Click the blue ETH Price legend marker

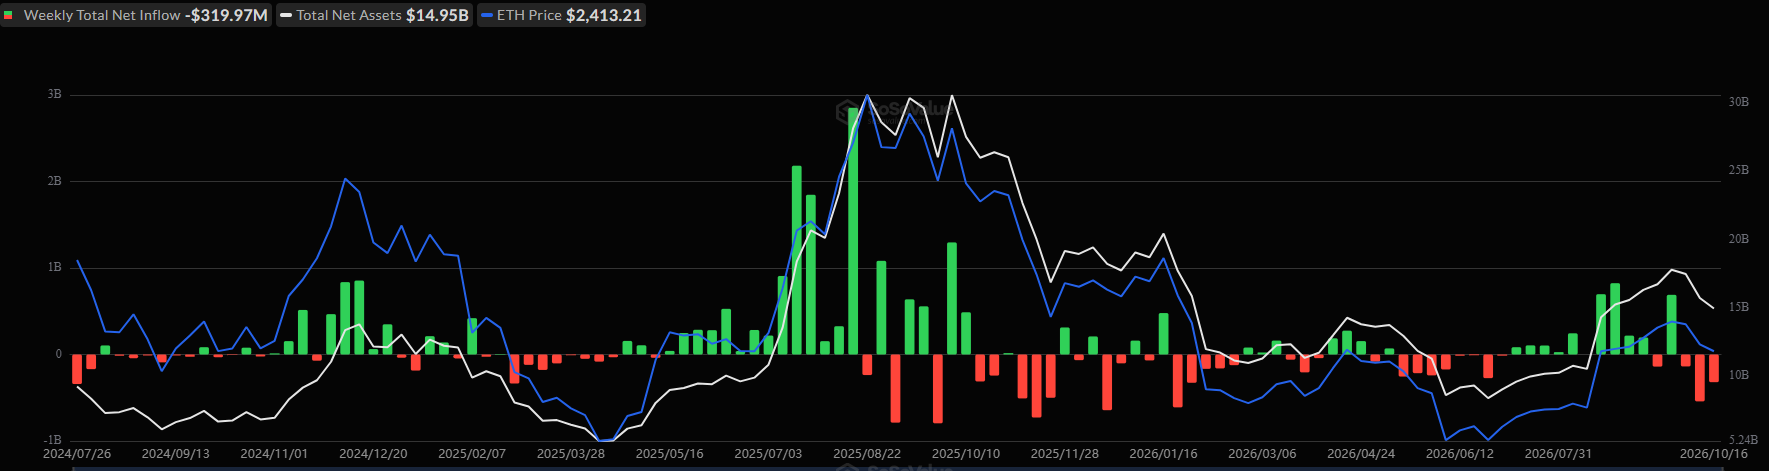(487, 15)
